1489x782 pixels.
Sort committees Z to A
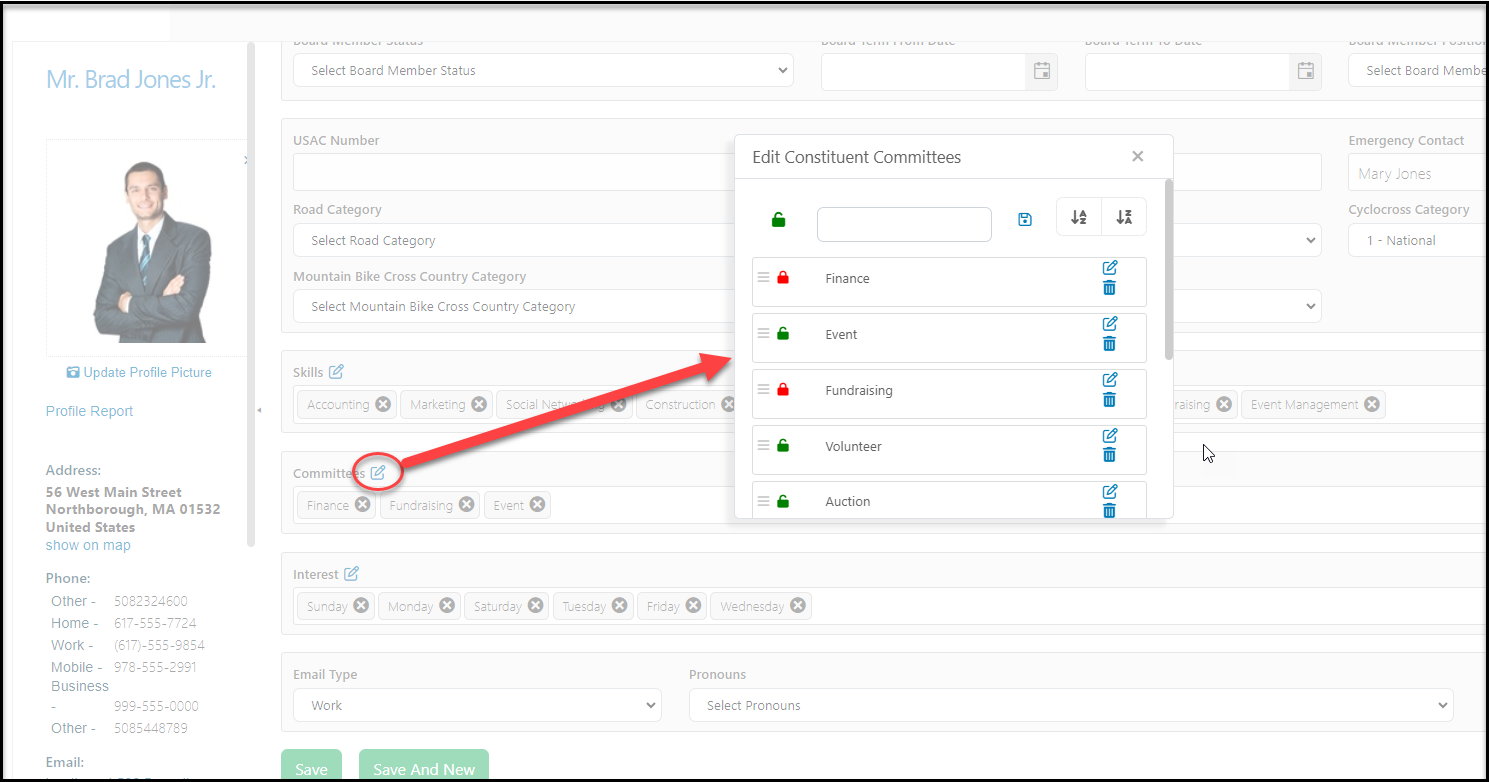coord(1124,217)
